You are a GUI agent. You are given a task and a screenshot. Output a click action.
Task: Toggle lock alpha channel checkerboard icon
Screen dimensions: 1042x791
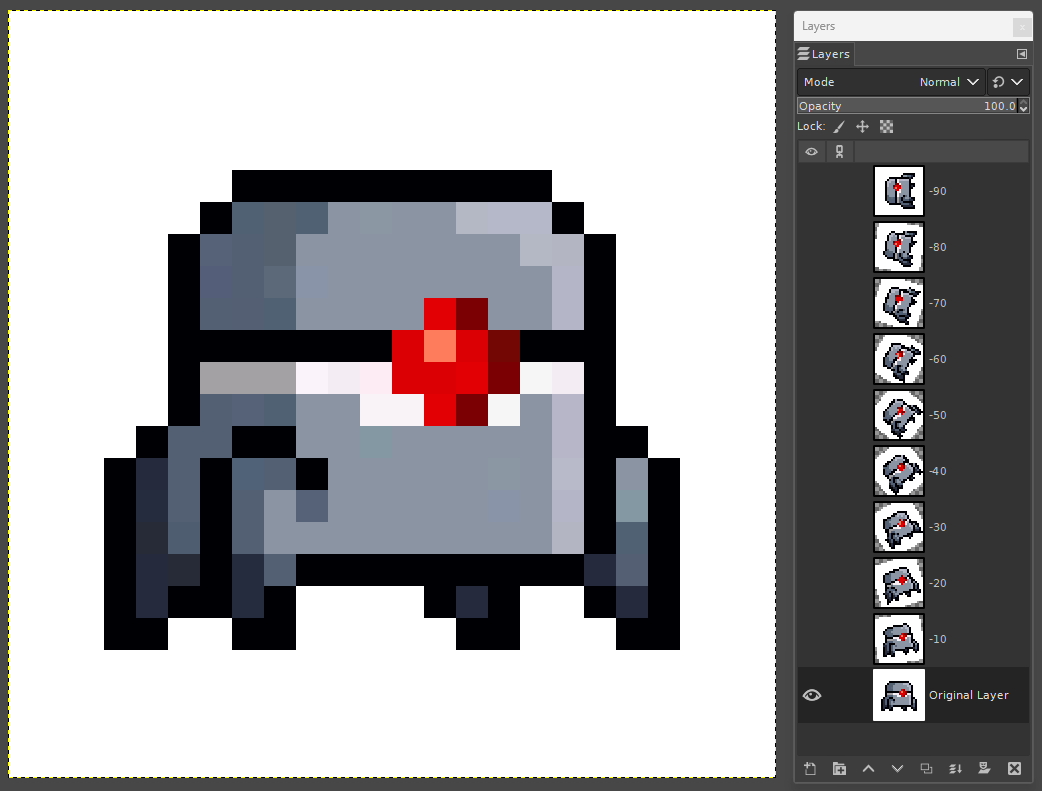coord(886,126)
